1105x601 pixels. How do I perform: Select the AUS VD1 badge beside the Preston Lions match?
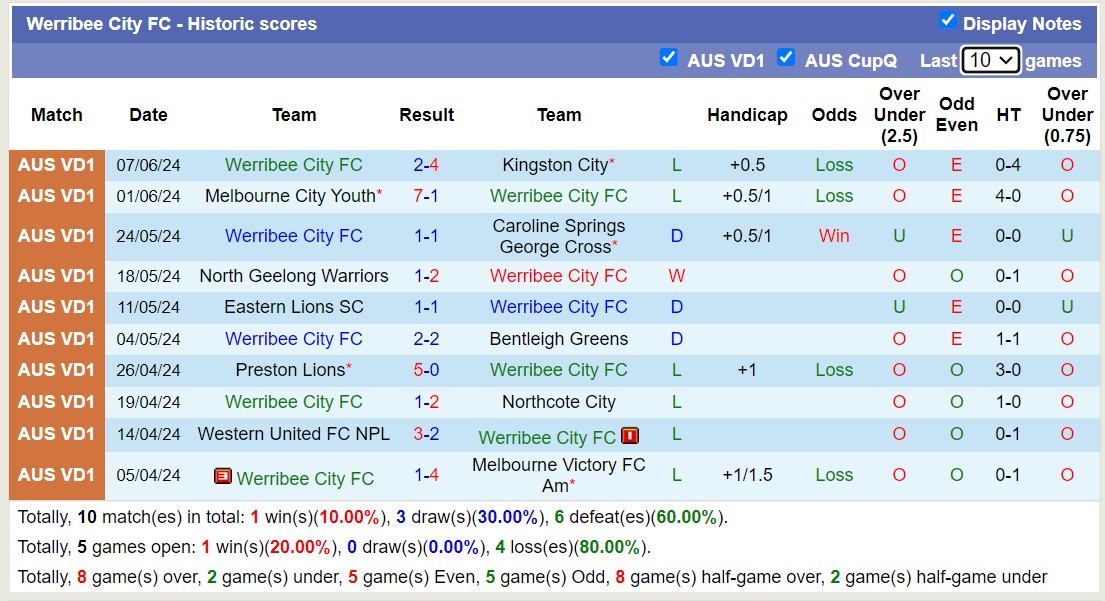tap(56, 371)
